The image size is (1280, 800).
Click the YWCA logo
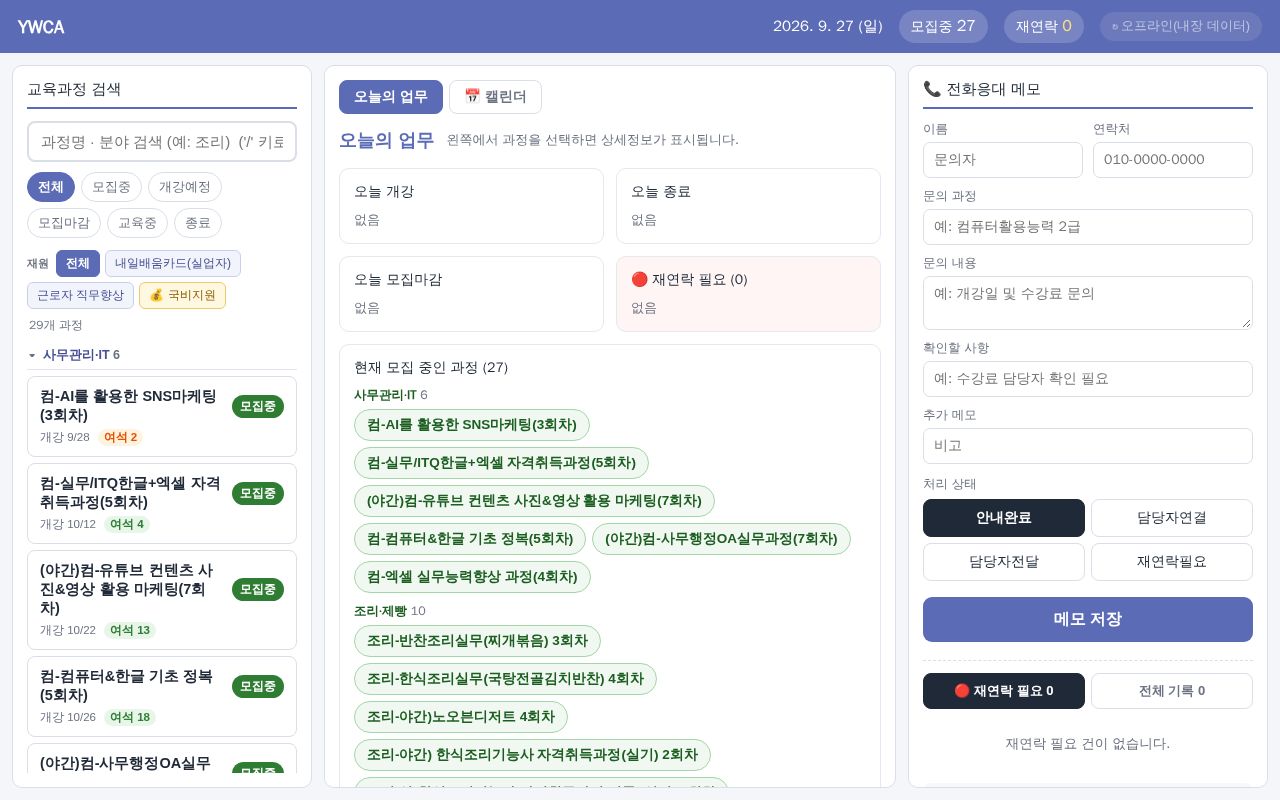click(41, 27)
